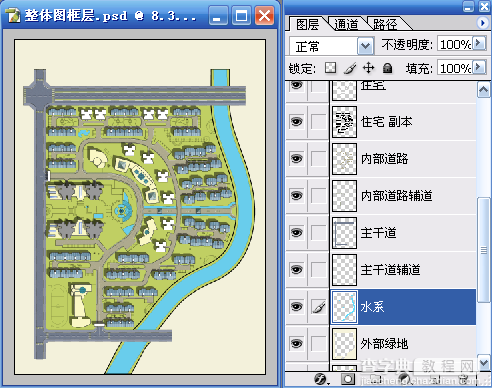The image size is (492, 388).
Task: Click the 主干道辅道 layer thumbnail
Action: (x=344, y=270)
